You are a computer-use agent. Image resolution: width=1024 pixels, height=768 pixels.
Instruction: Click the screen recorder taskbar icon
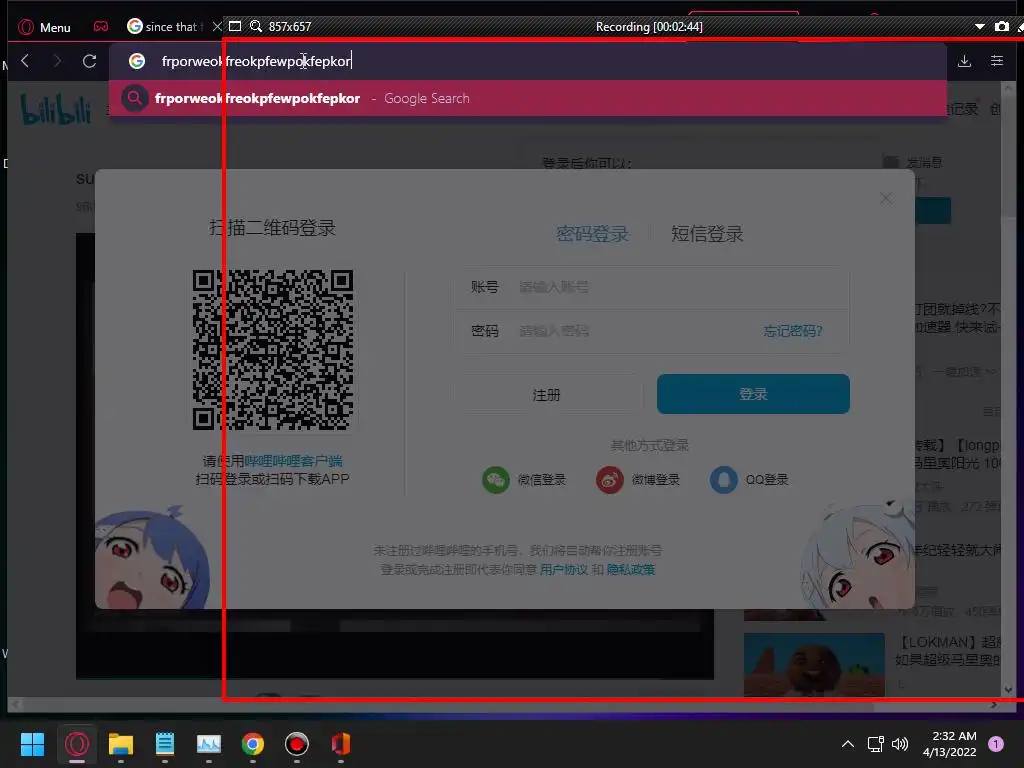(x=296, y=744)
